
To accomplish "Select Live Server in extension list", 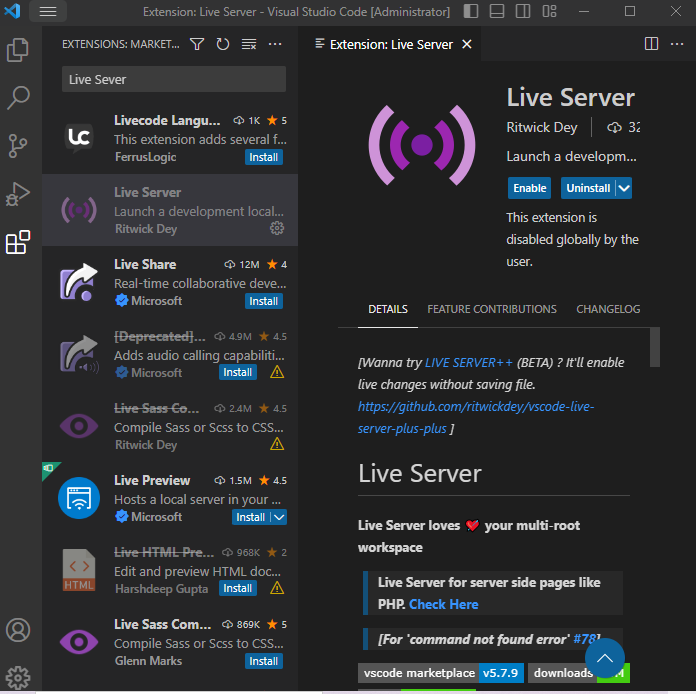I will pos(170,210).
